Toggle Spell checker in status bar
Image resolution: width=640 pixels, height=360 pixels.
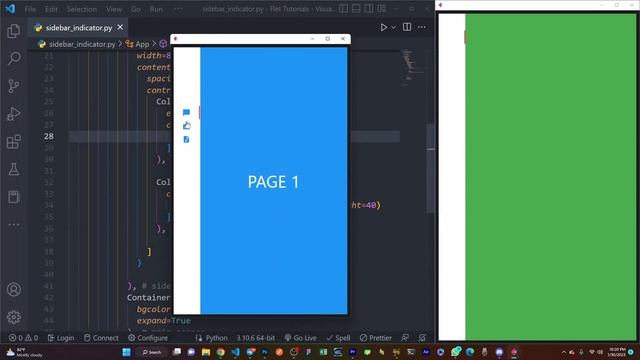click(x=338, y=338)
